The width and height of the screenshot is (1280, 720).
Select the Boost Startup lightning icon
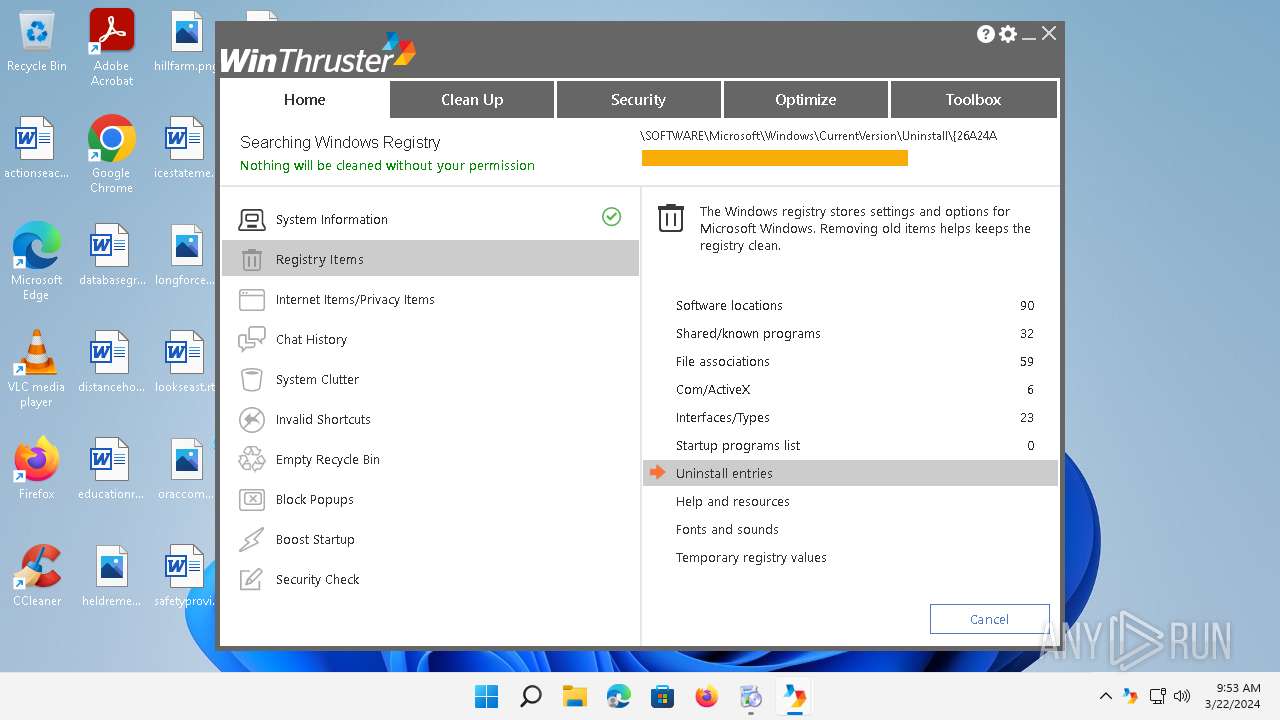pyautogui.click(x=252, y=540)
